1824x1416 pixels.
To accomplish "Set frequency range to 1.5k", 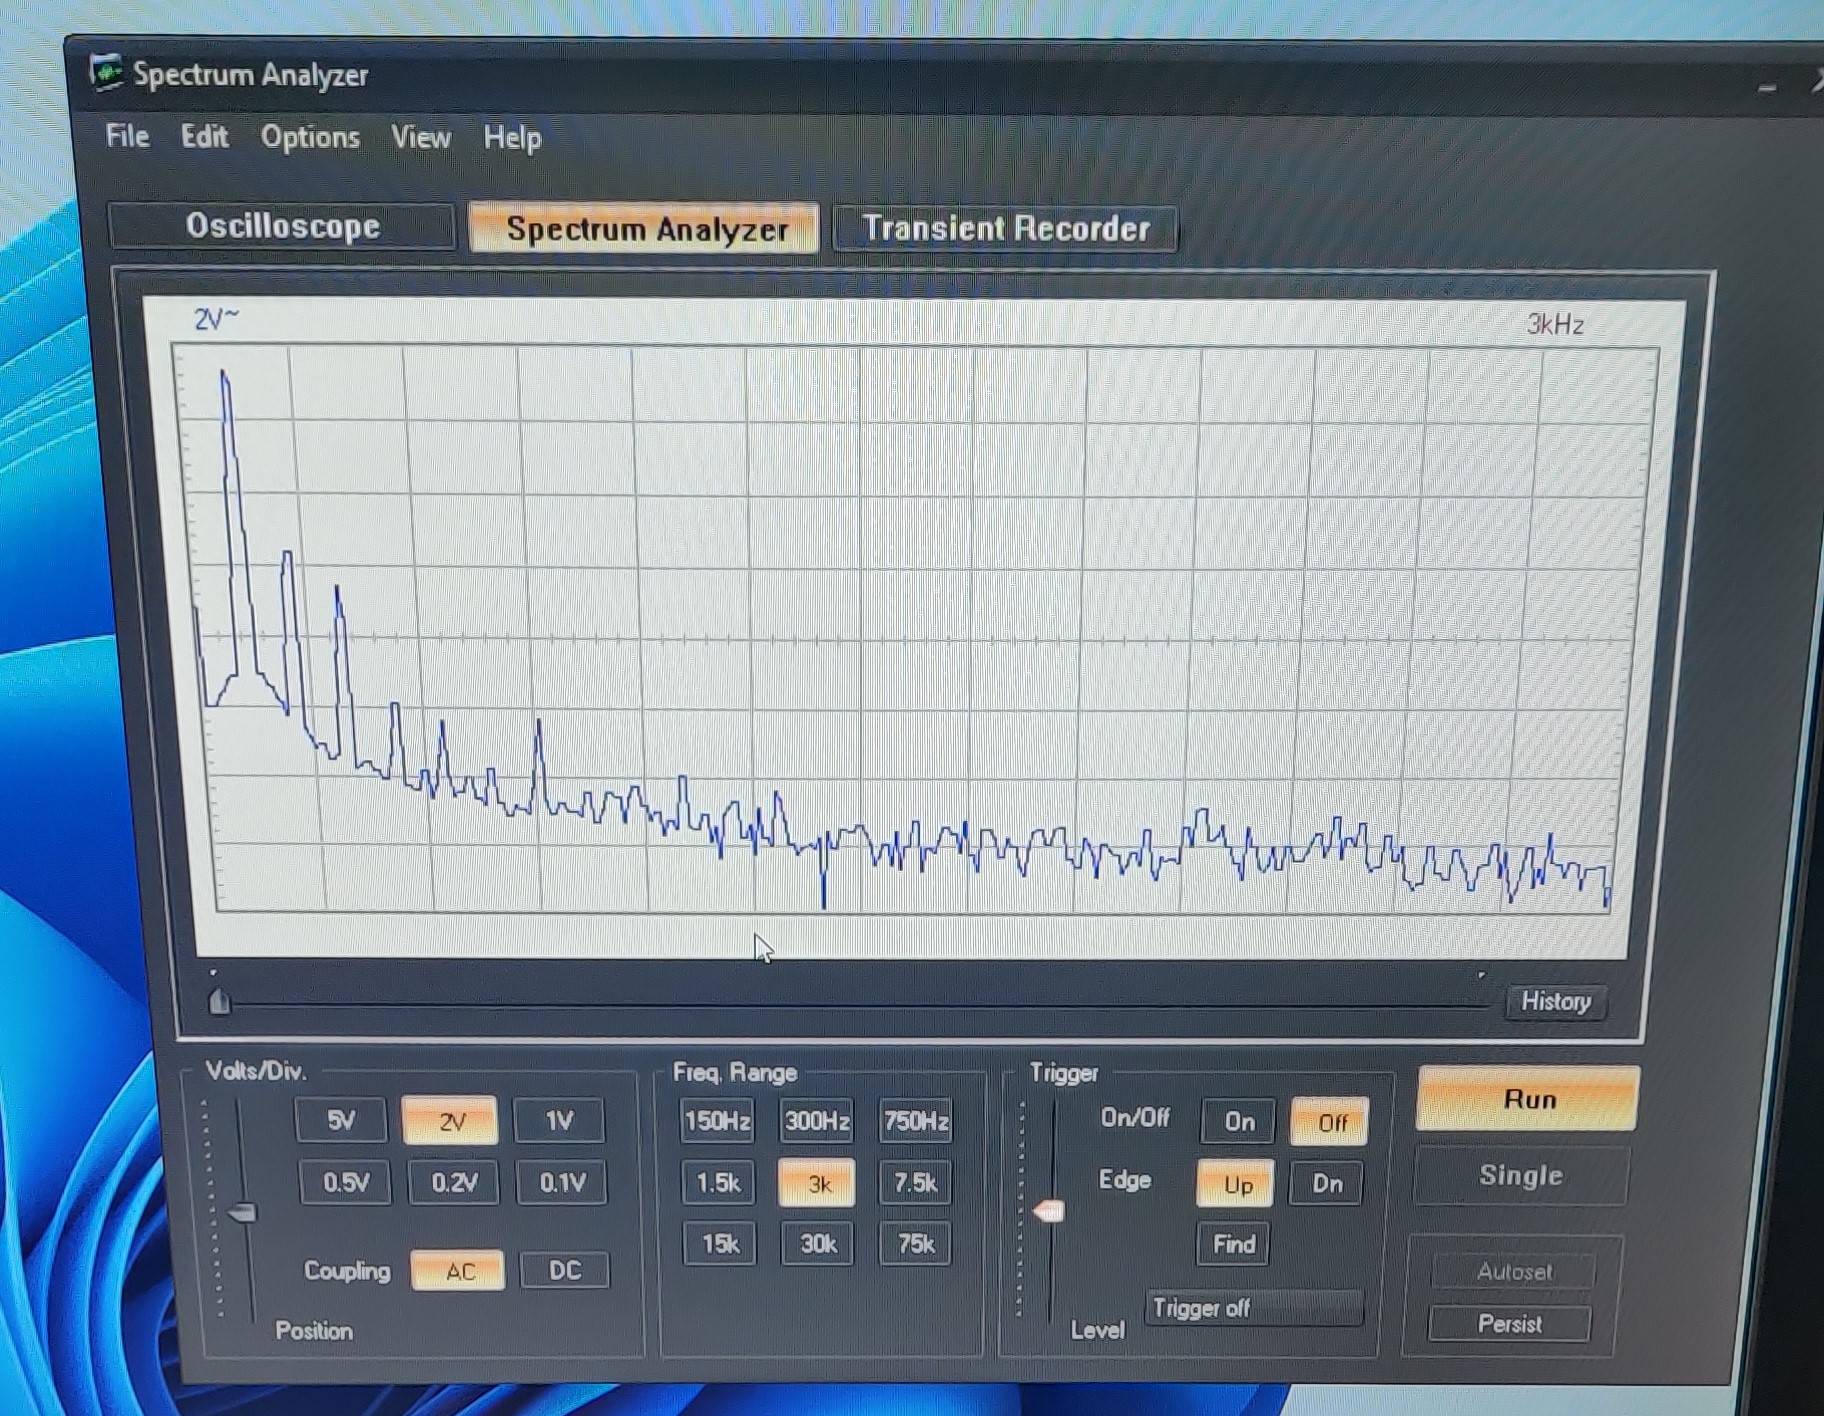I will pyautogui.click(x=719, y=1184).
